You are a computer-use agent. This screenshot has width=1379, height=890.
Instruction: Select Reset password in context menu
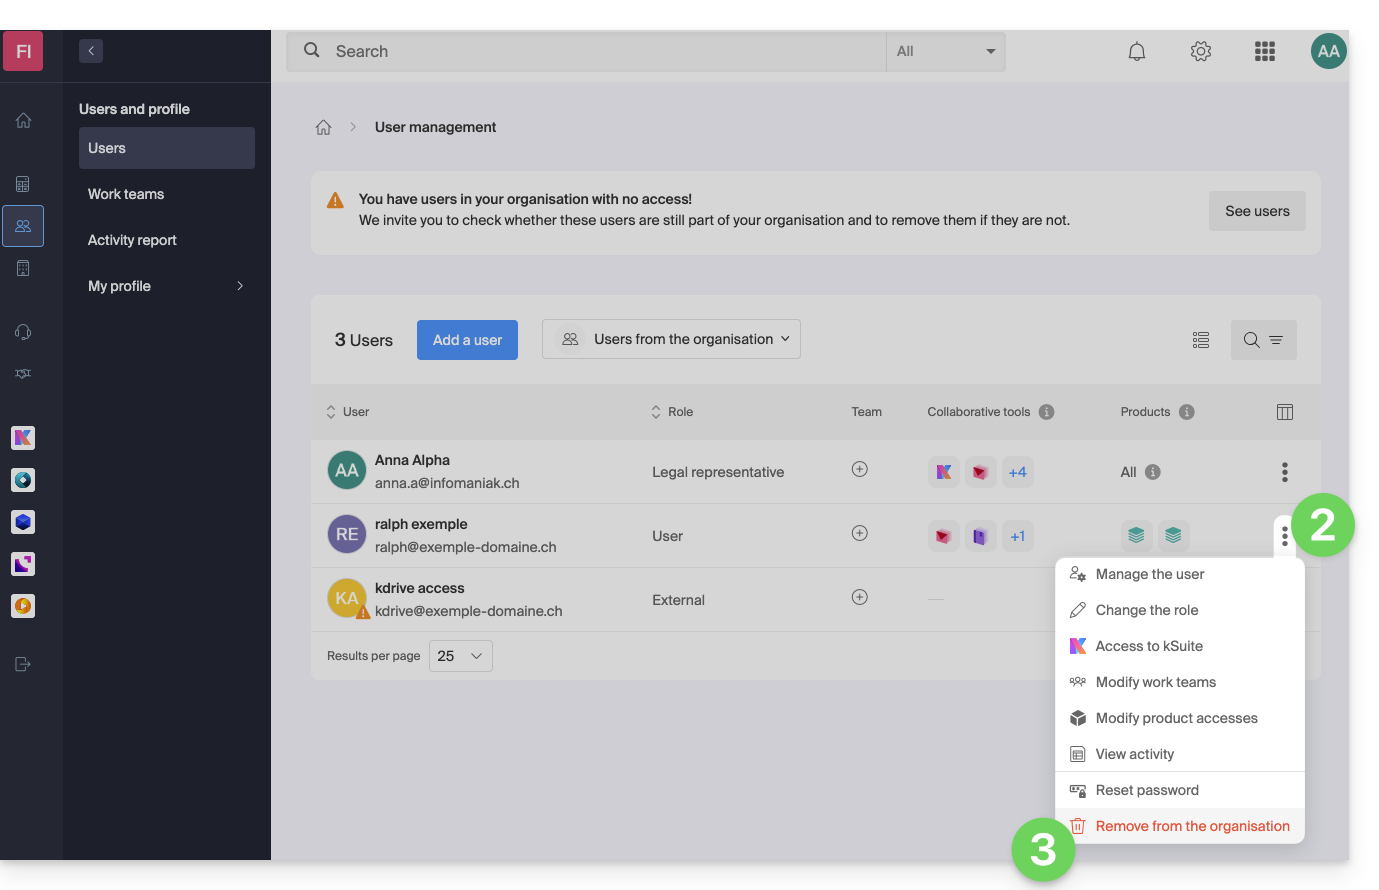click(x=1146, y=790)
